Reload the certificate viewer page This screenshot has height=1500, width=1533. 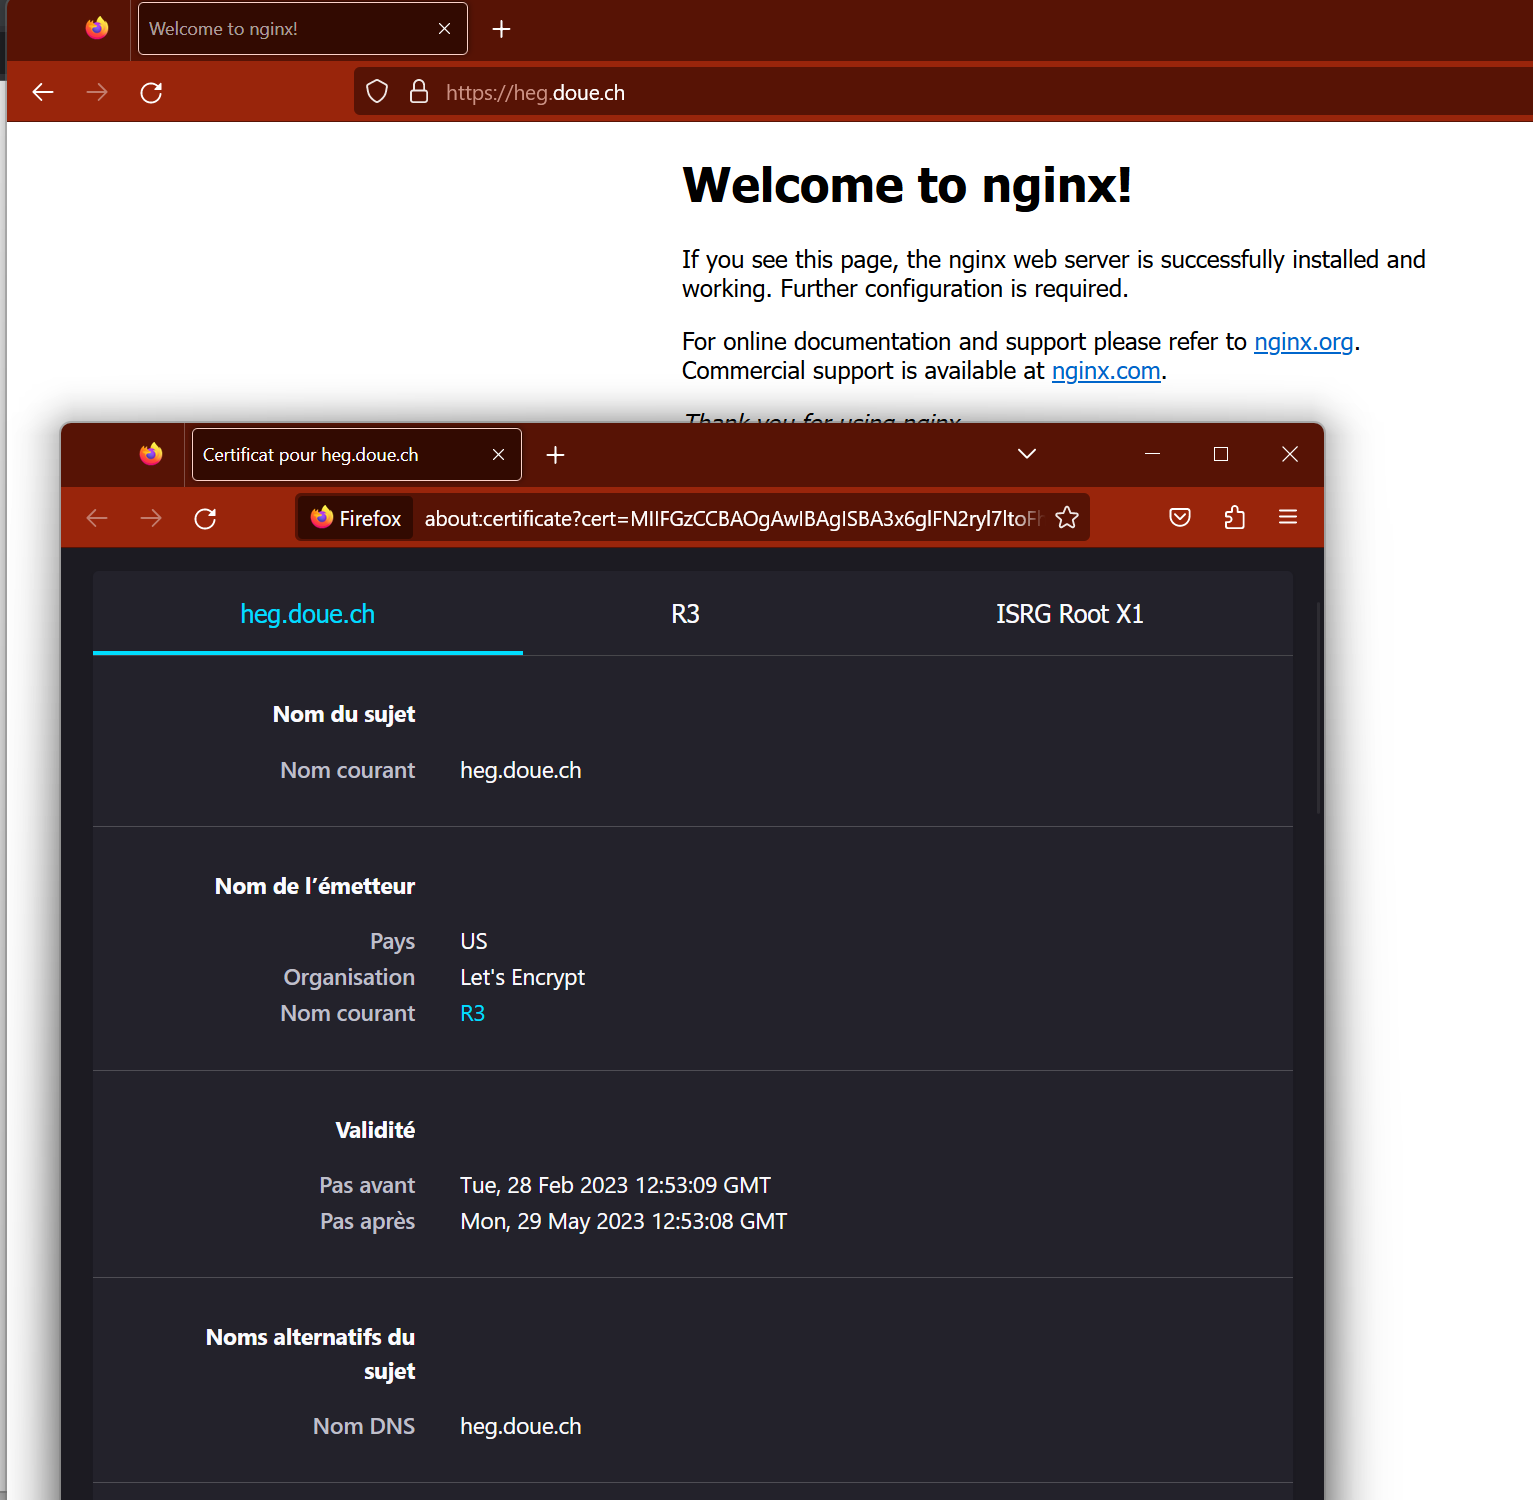(205, 518)
